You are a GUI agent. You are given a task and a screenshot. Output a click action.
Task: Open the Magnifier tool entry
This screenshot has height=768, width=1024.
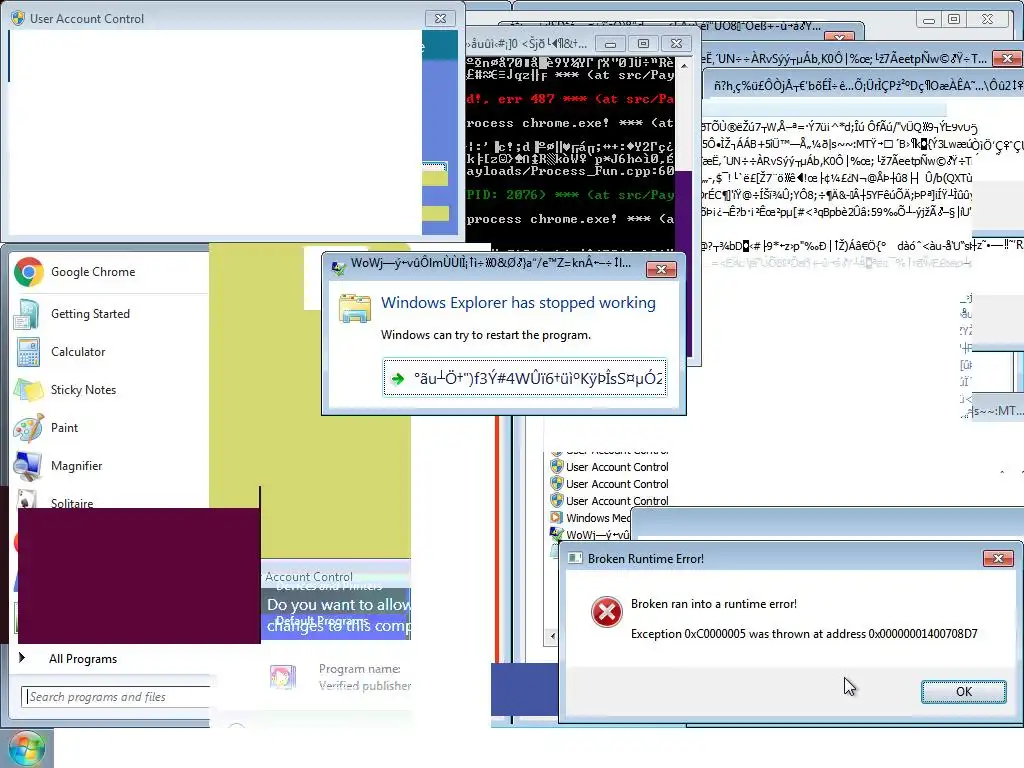pyautogui.click(x=76, y=466)
